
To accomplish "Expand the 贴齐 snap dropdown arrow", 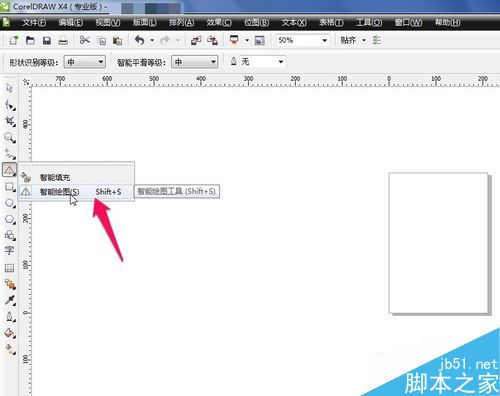I will click(364, 40).
